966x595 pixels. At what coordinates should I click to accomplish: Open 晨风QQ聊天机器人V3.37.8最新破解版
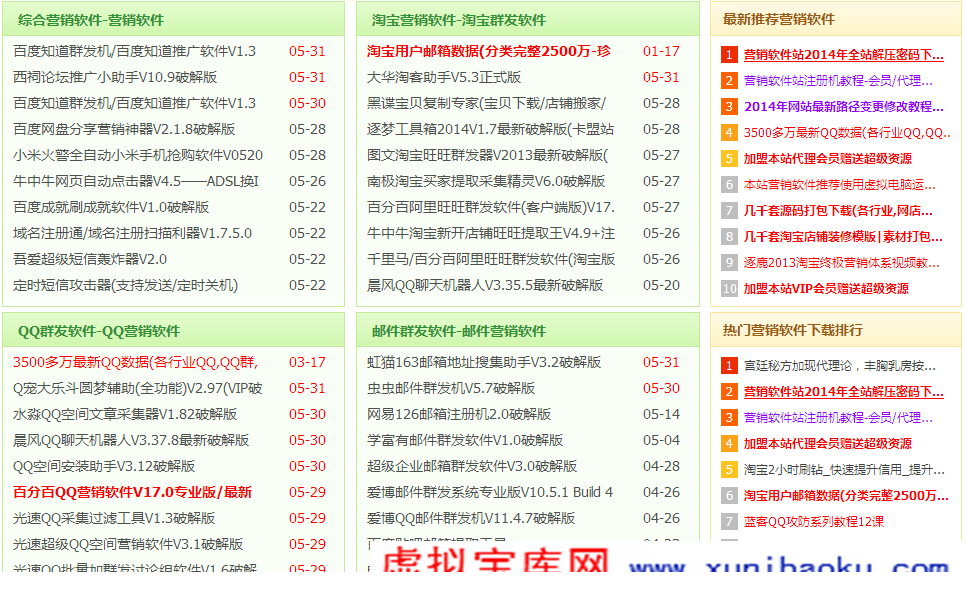pyautogui.click(x=131, y=440)
